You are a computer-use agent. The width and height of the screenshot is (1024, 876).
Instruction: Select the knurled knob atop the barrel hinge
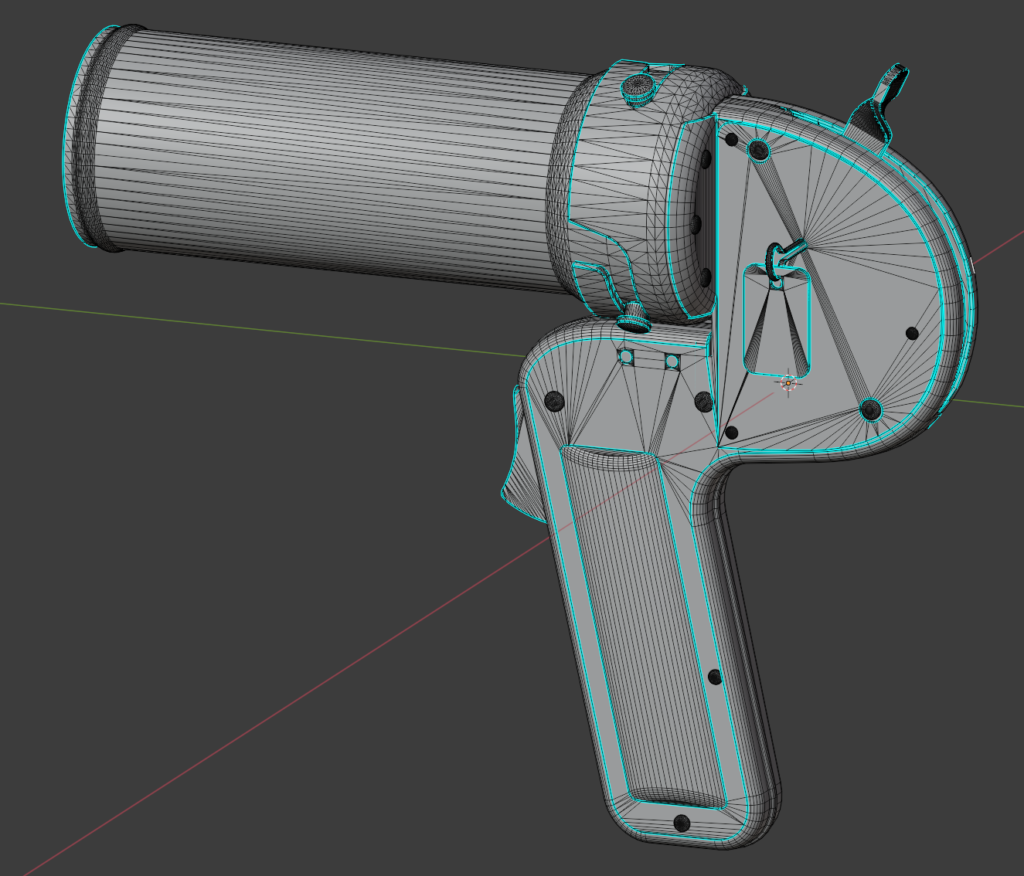click(x=640, y=90)
